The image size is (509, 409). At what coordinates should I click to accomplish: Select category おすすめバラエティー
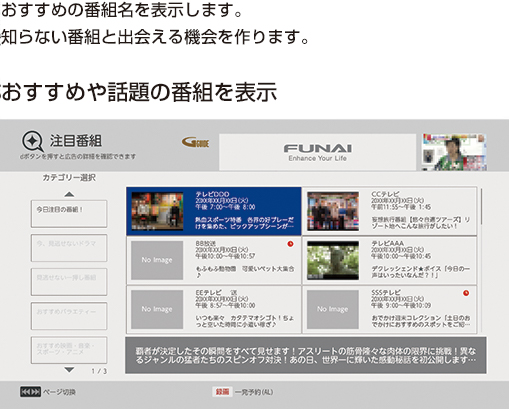point(69,316)
